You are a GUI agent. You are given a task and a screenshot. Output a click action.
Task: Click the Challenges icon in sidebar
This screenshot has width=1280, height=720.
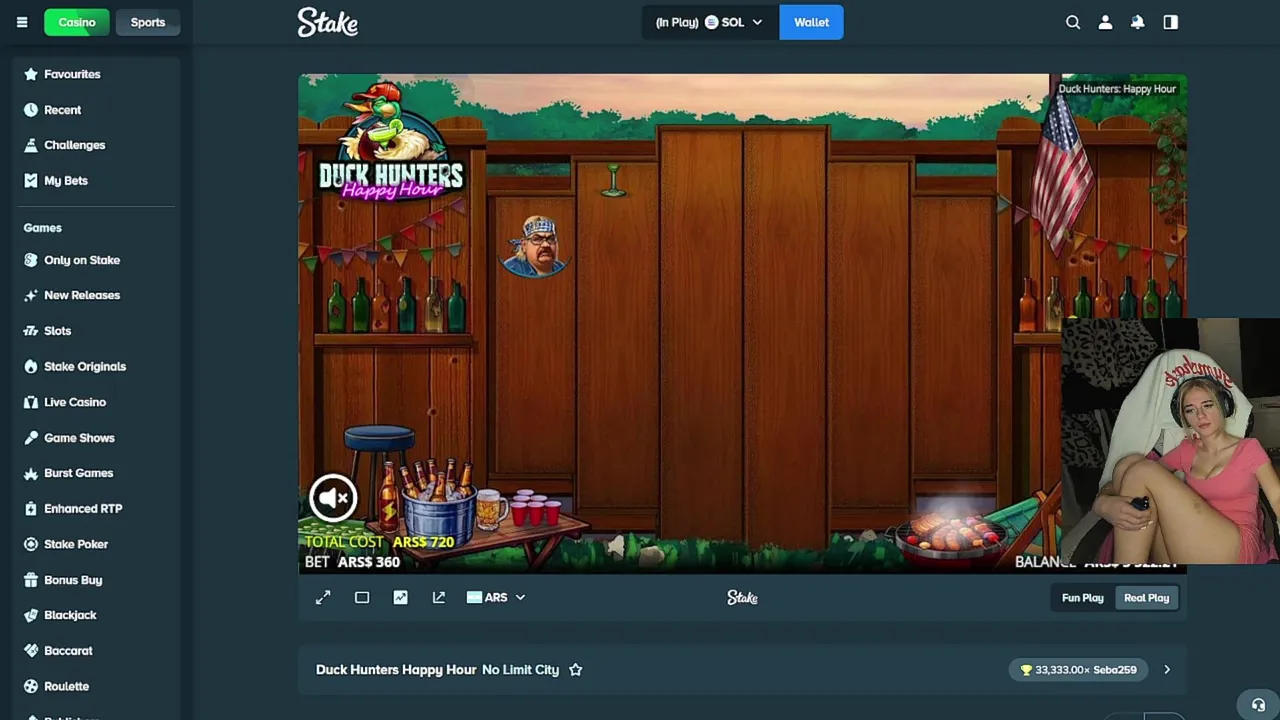point(31,145)
